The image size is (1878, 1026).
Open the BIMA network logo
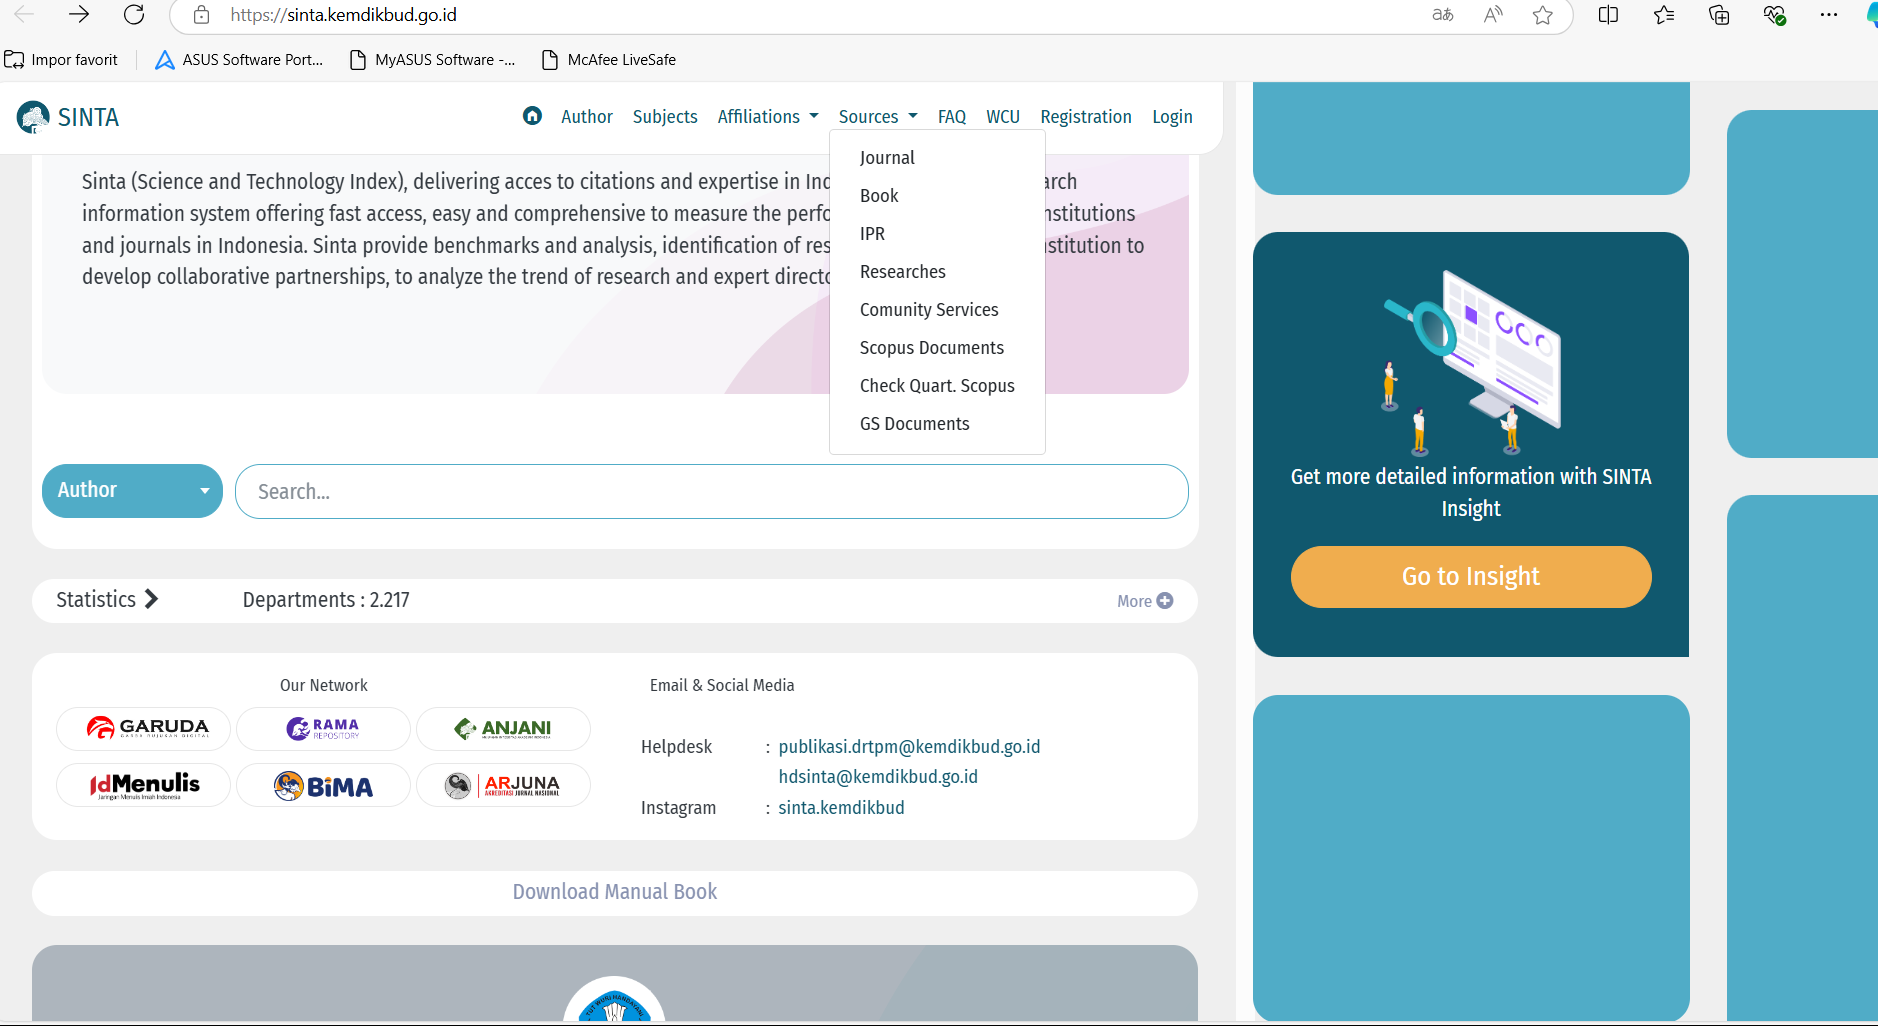(323, 786)
